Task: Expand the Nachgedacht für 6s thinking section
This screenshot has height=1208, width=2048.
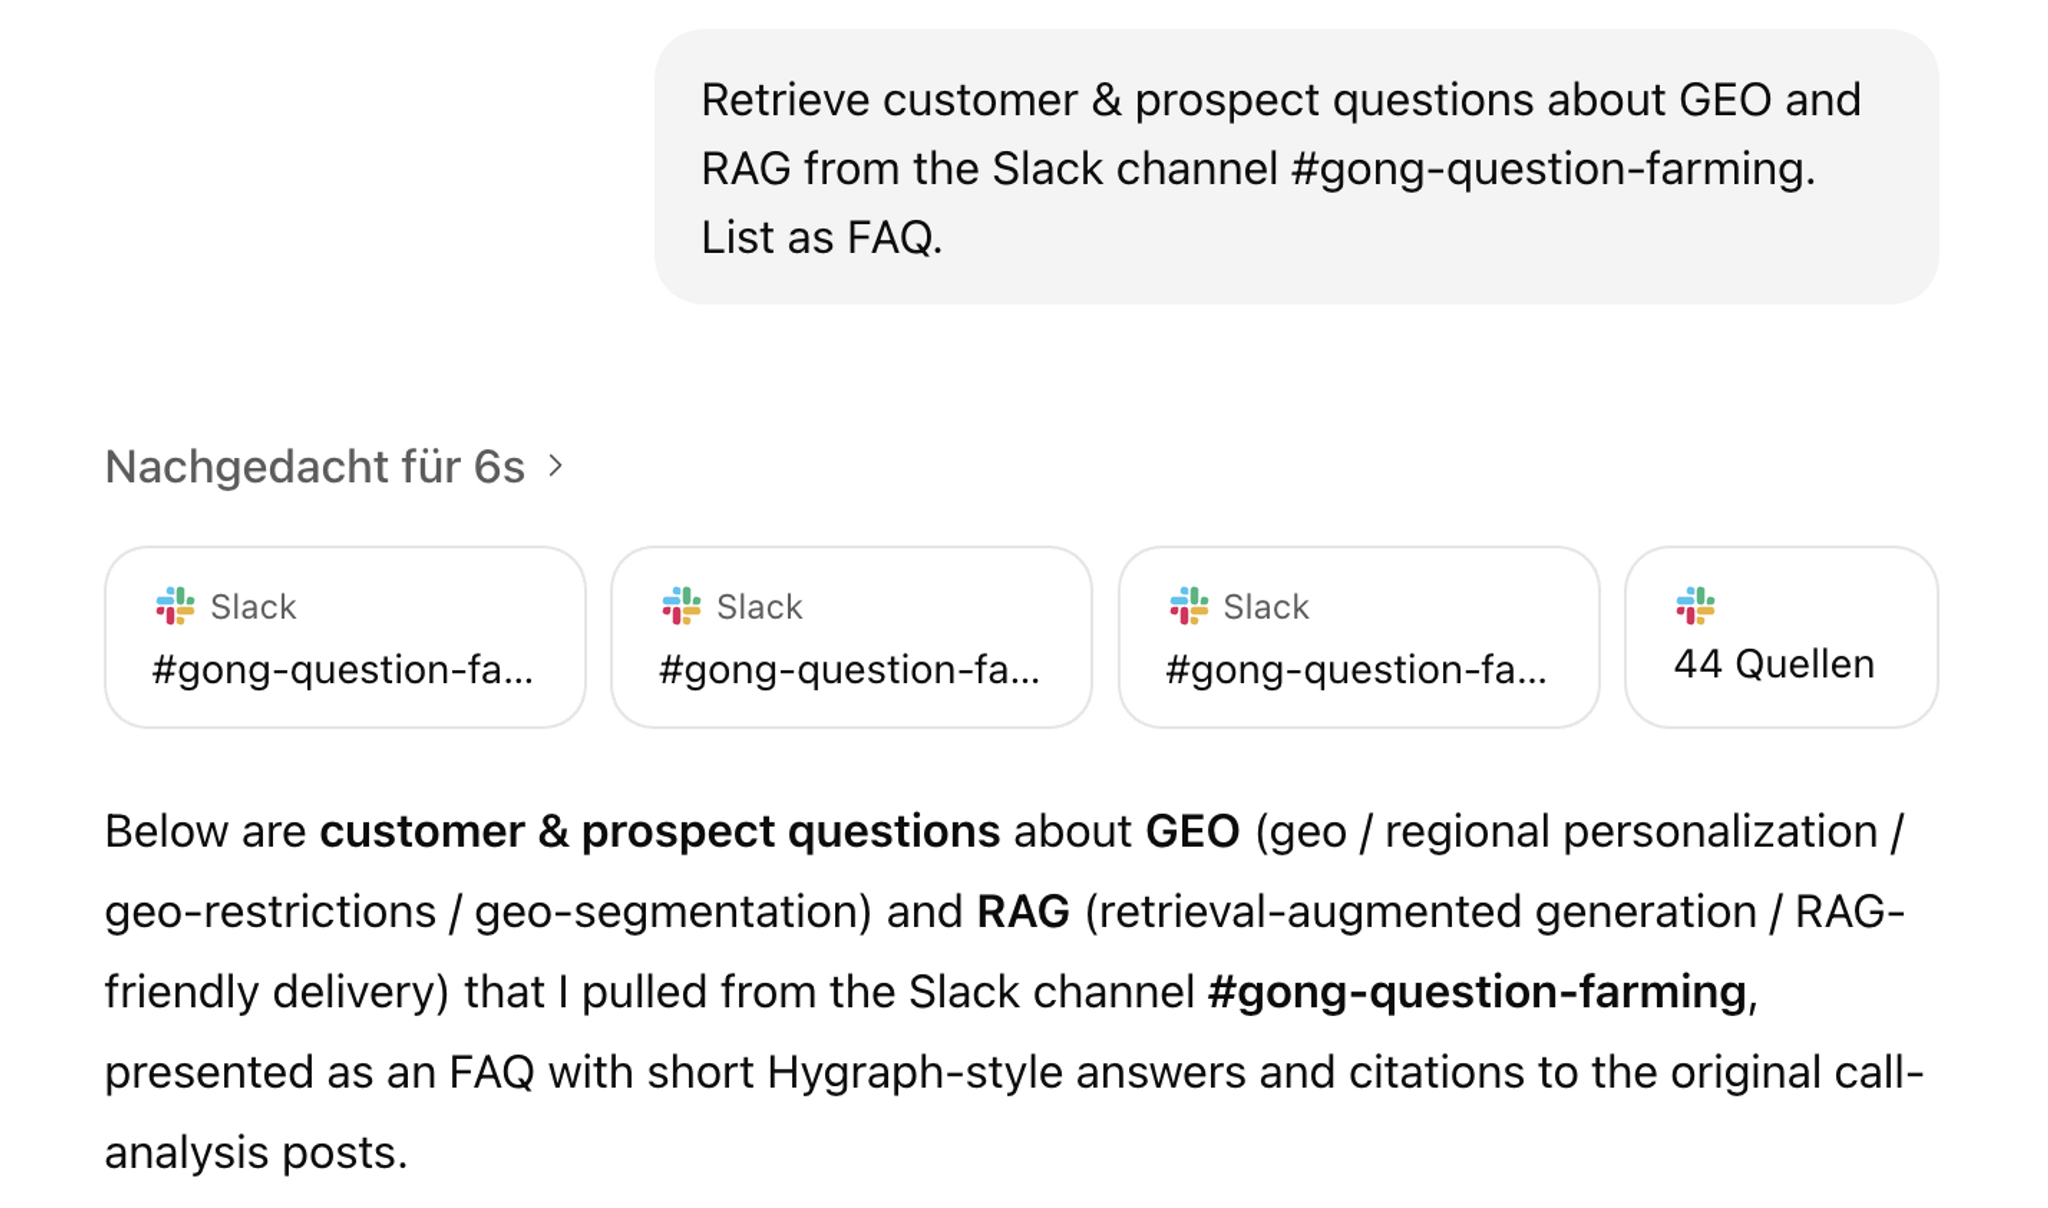Action: [x=330, y=465]
